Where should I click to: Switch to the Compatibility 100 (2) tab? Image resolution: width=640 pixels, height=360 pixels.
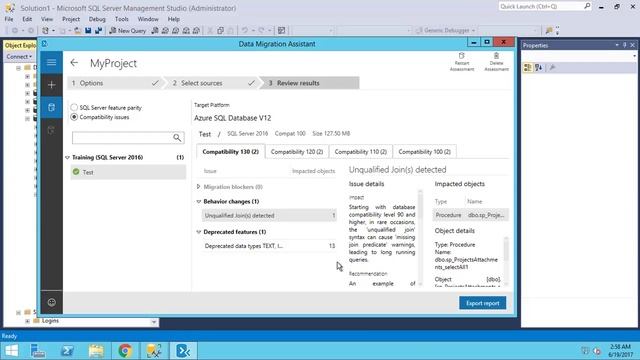pyautogui.click(x=424, y=151)
